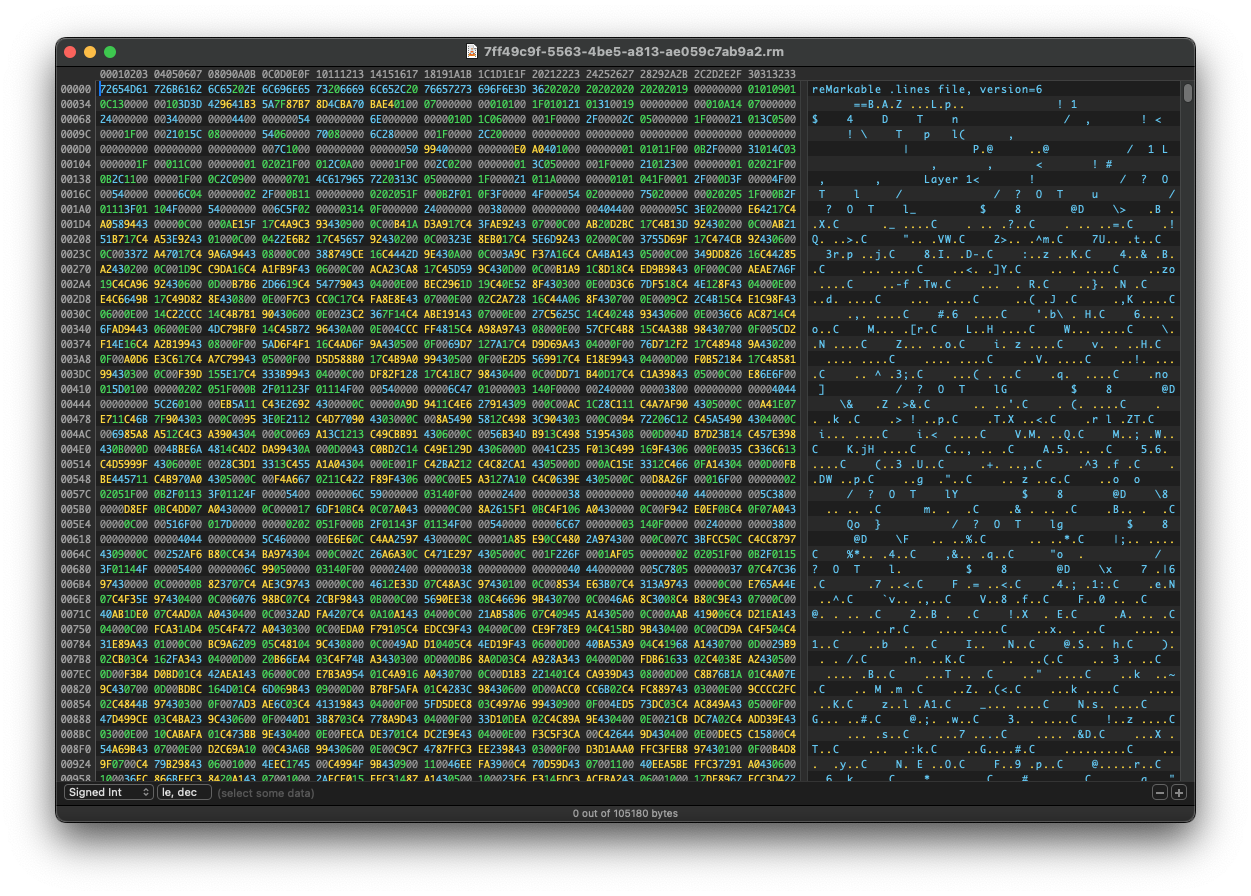Click the vertical scrollbar thumb
This screenshot has height=896, width=1251.
pyautogui.click(x=1187, y=93)
